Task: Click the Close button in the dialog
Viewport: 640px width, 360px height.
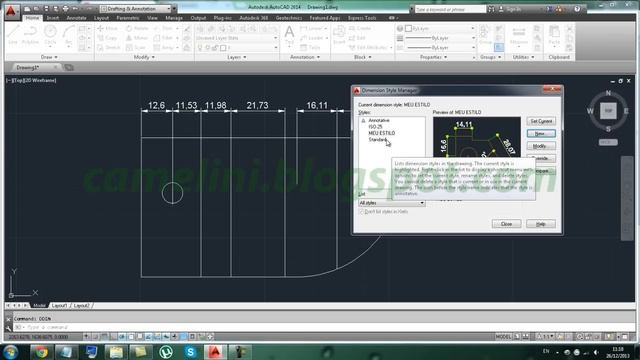Action: [506, 224]
